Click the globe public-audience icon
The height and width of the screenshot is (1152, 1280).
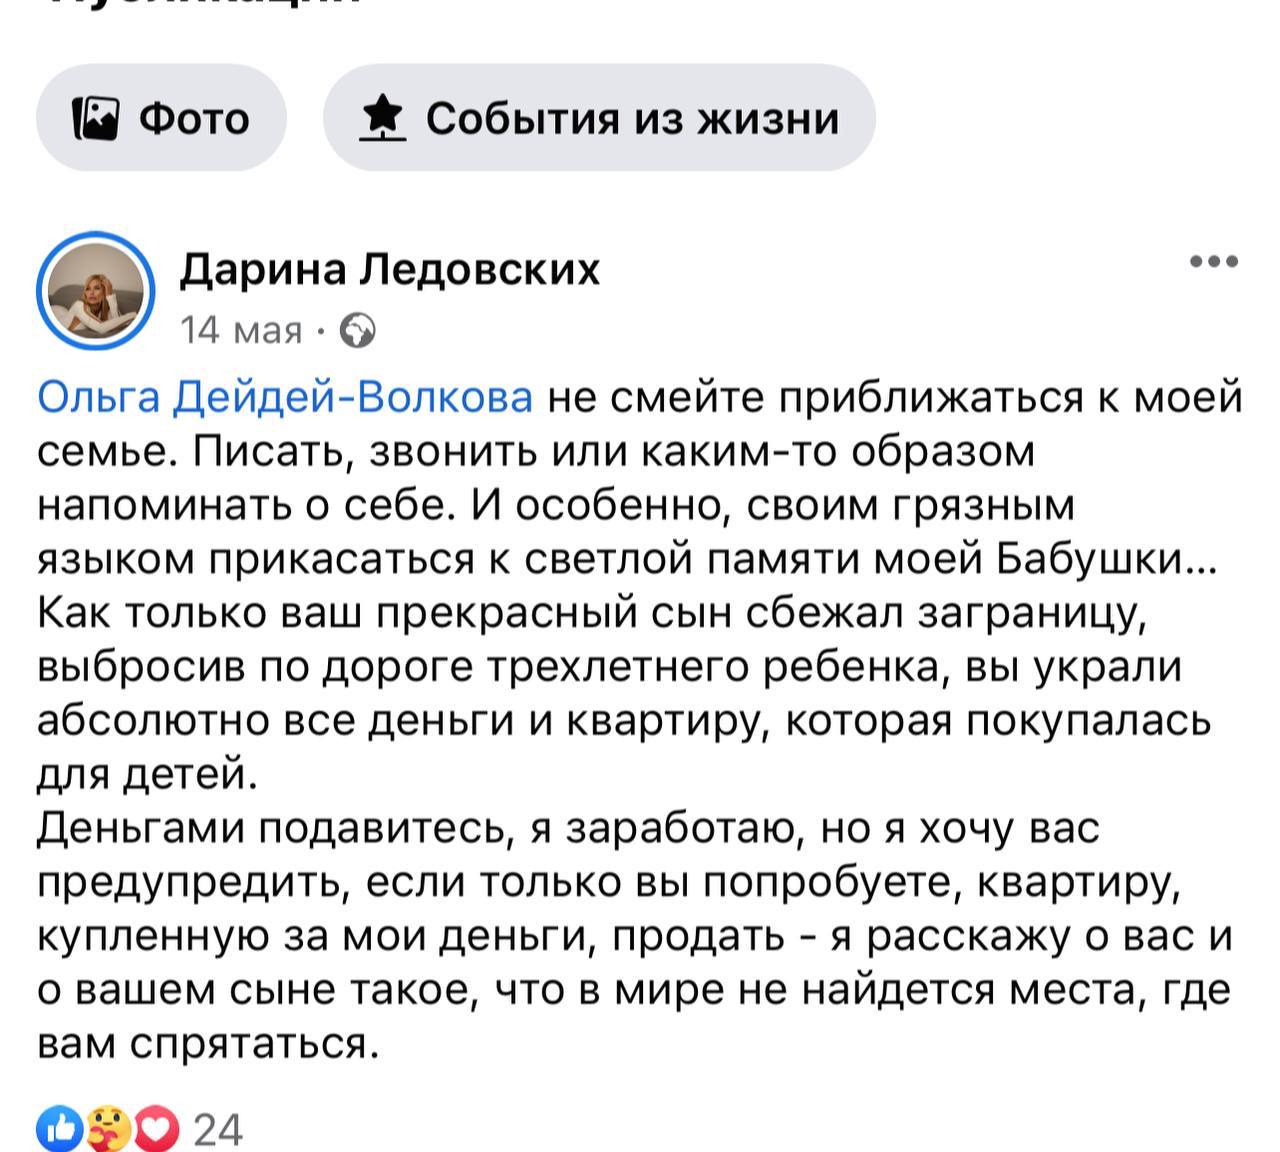click(358, 330)
